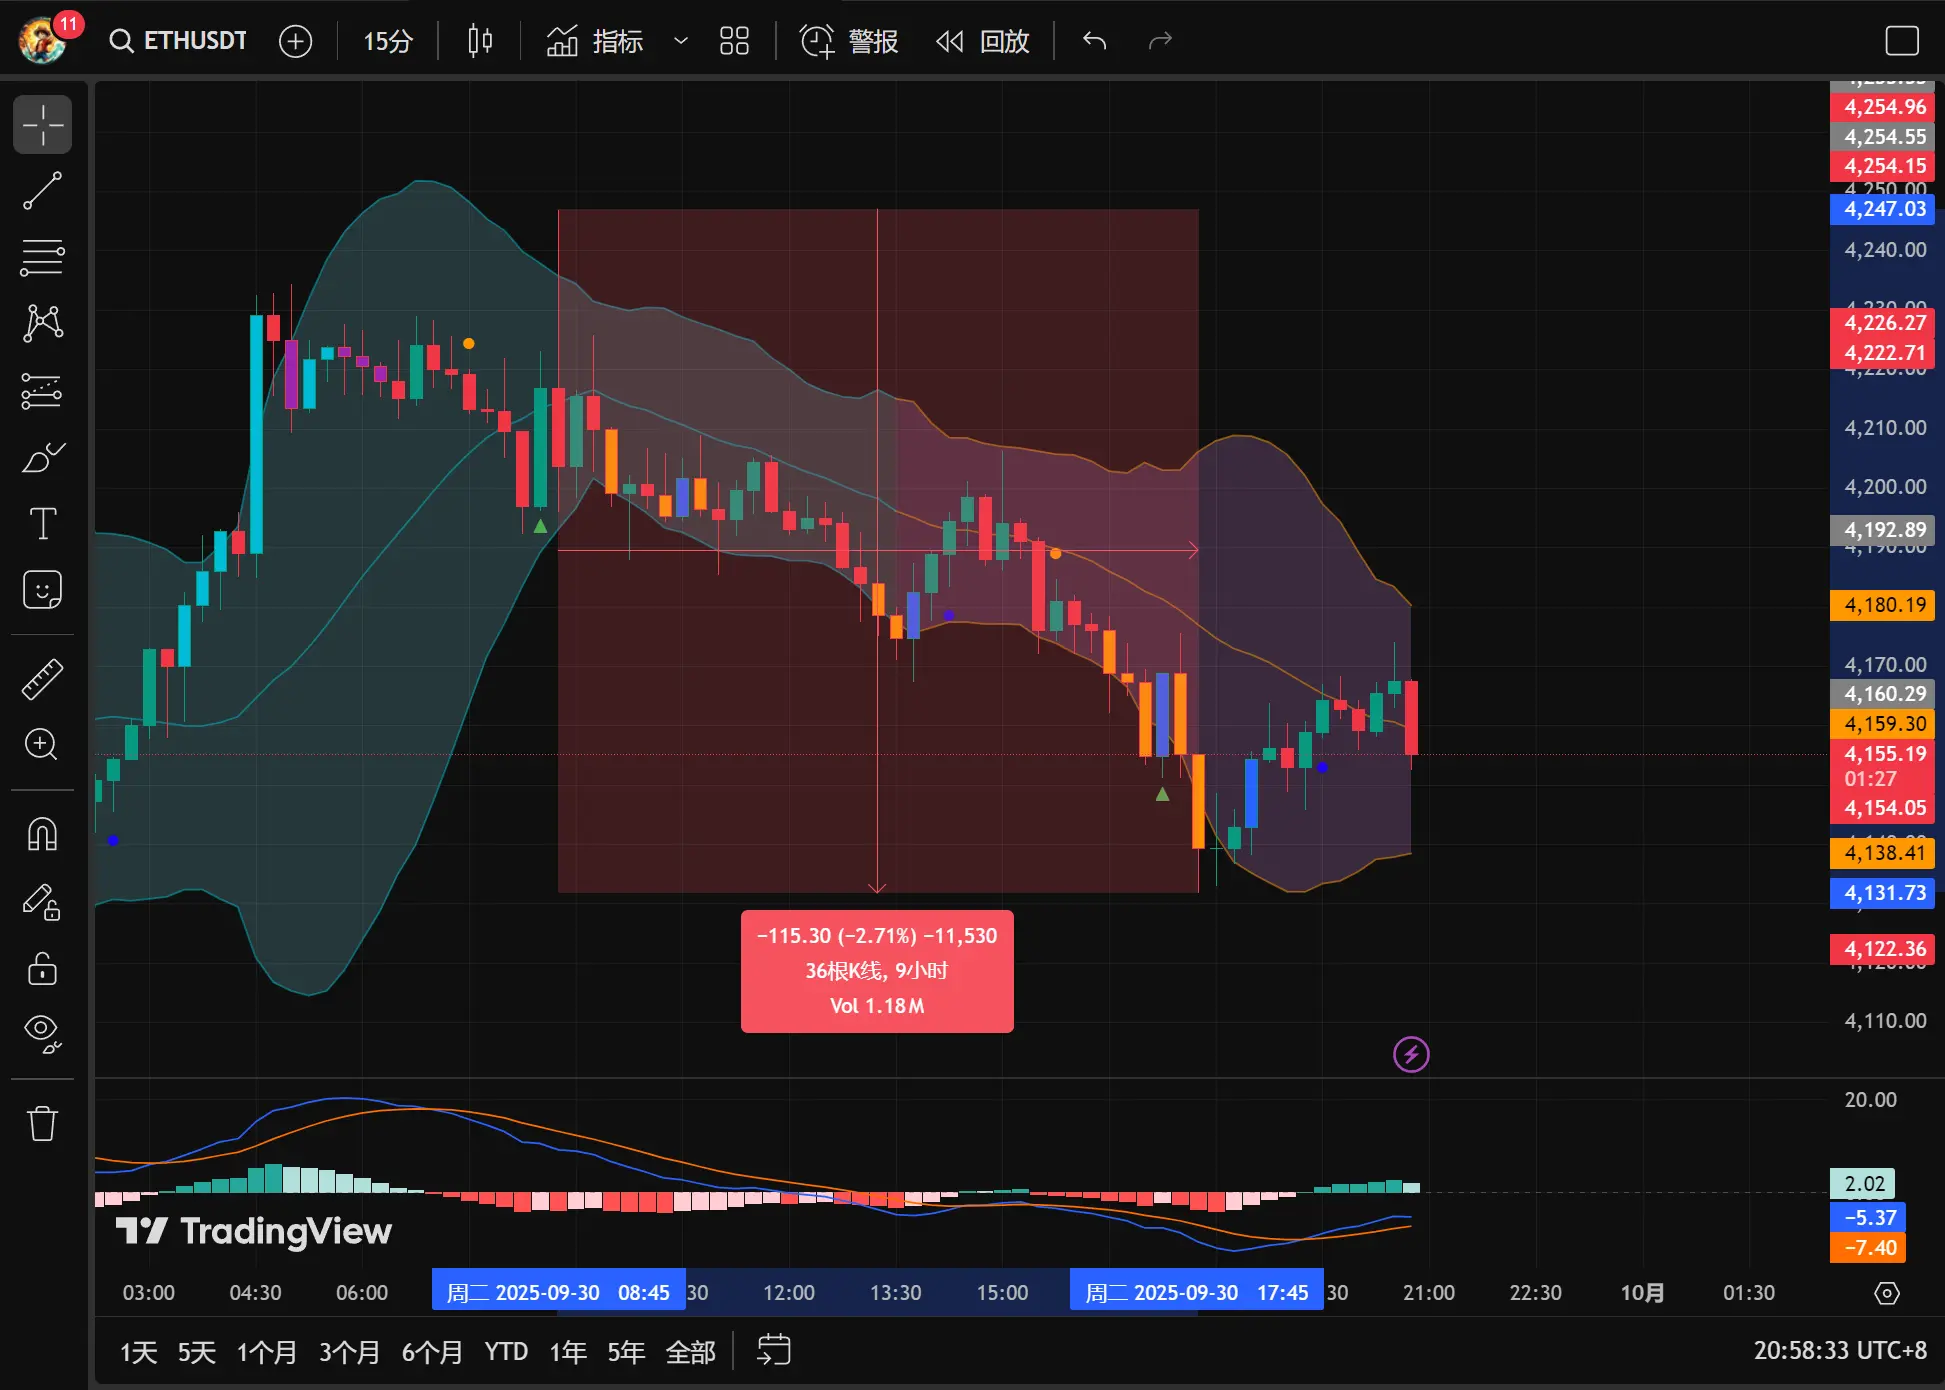The width and height of the screenshot is (1945, 1390).
Task: Click the 4,160.29 gray price label
Action: (1883, 694)
